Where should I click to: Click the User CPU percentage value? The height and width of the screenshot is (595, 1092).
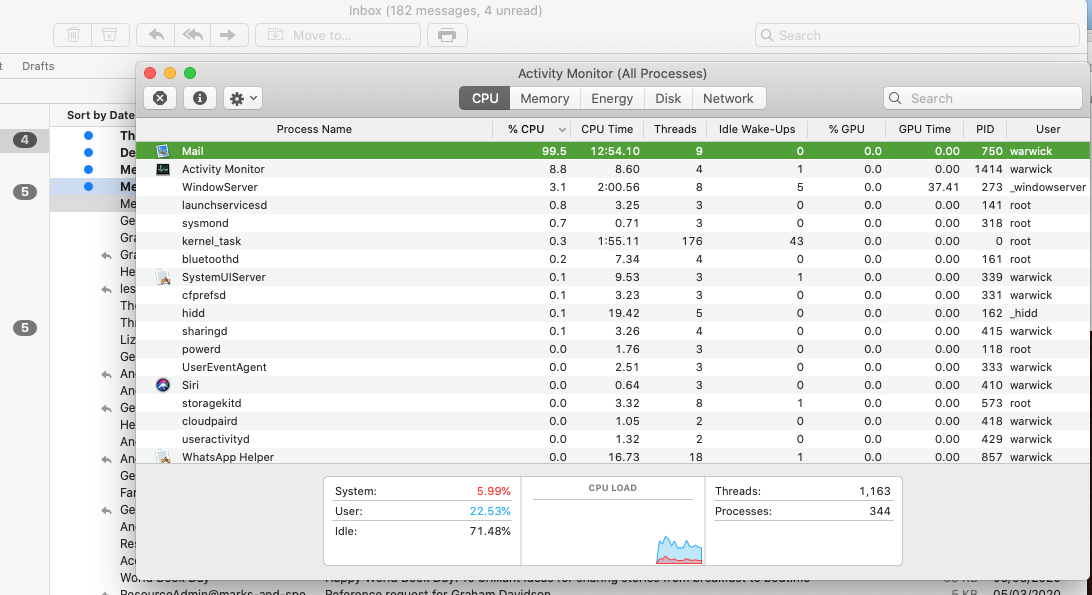490,511
